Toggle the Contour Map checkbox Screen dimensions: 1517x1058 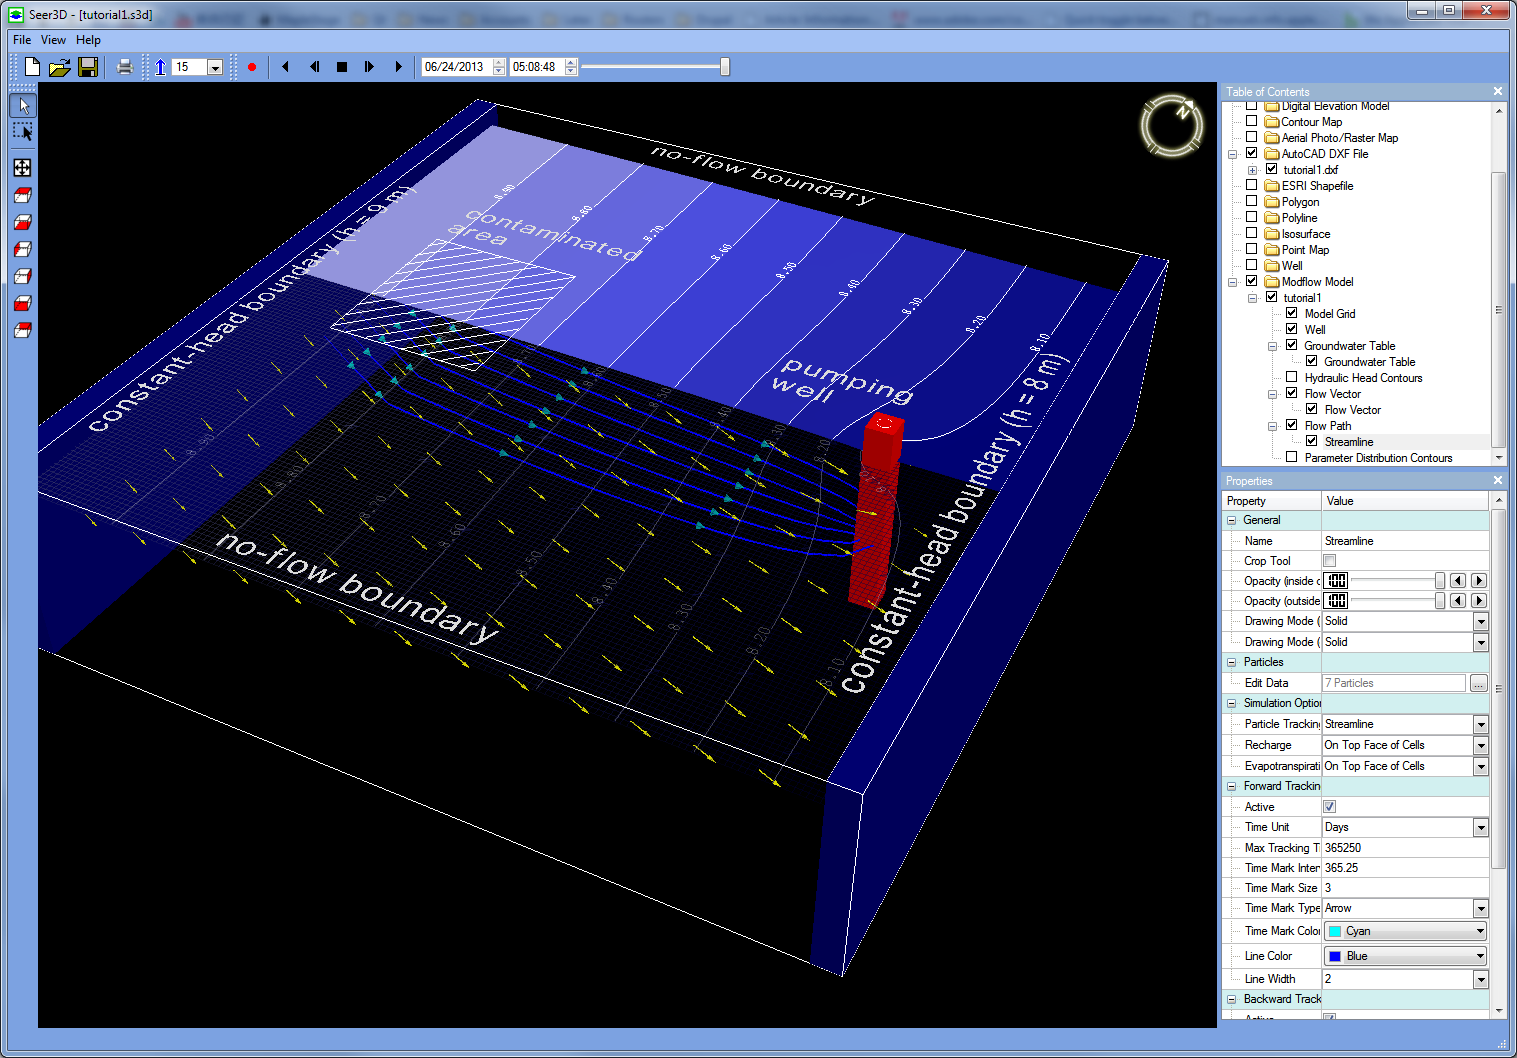pos(1251,121)
